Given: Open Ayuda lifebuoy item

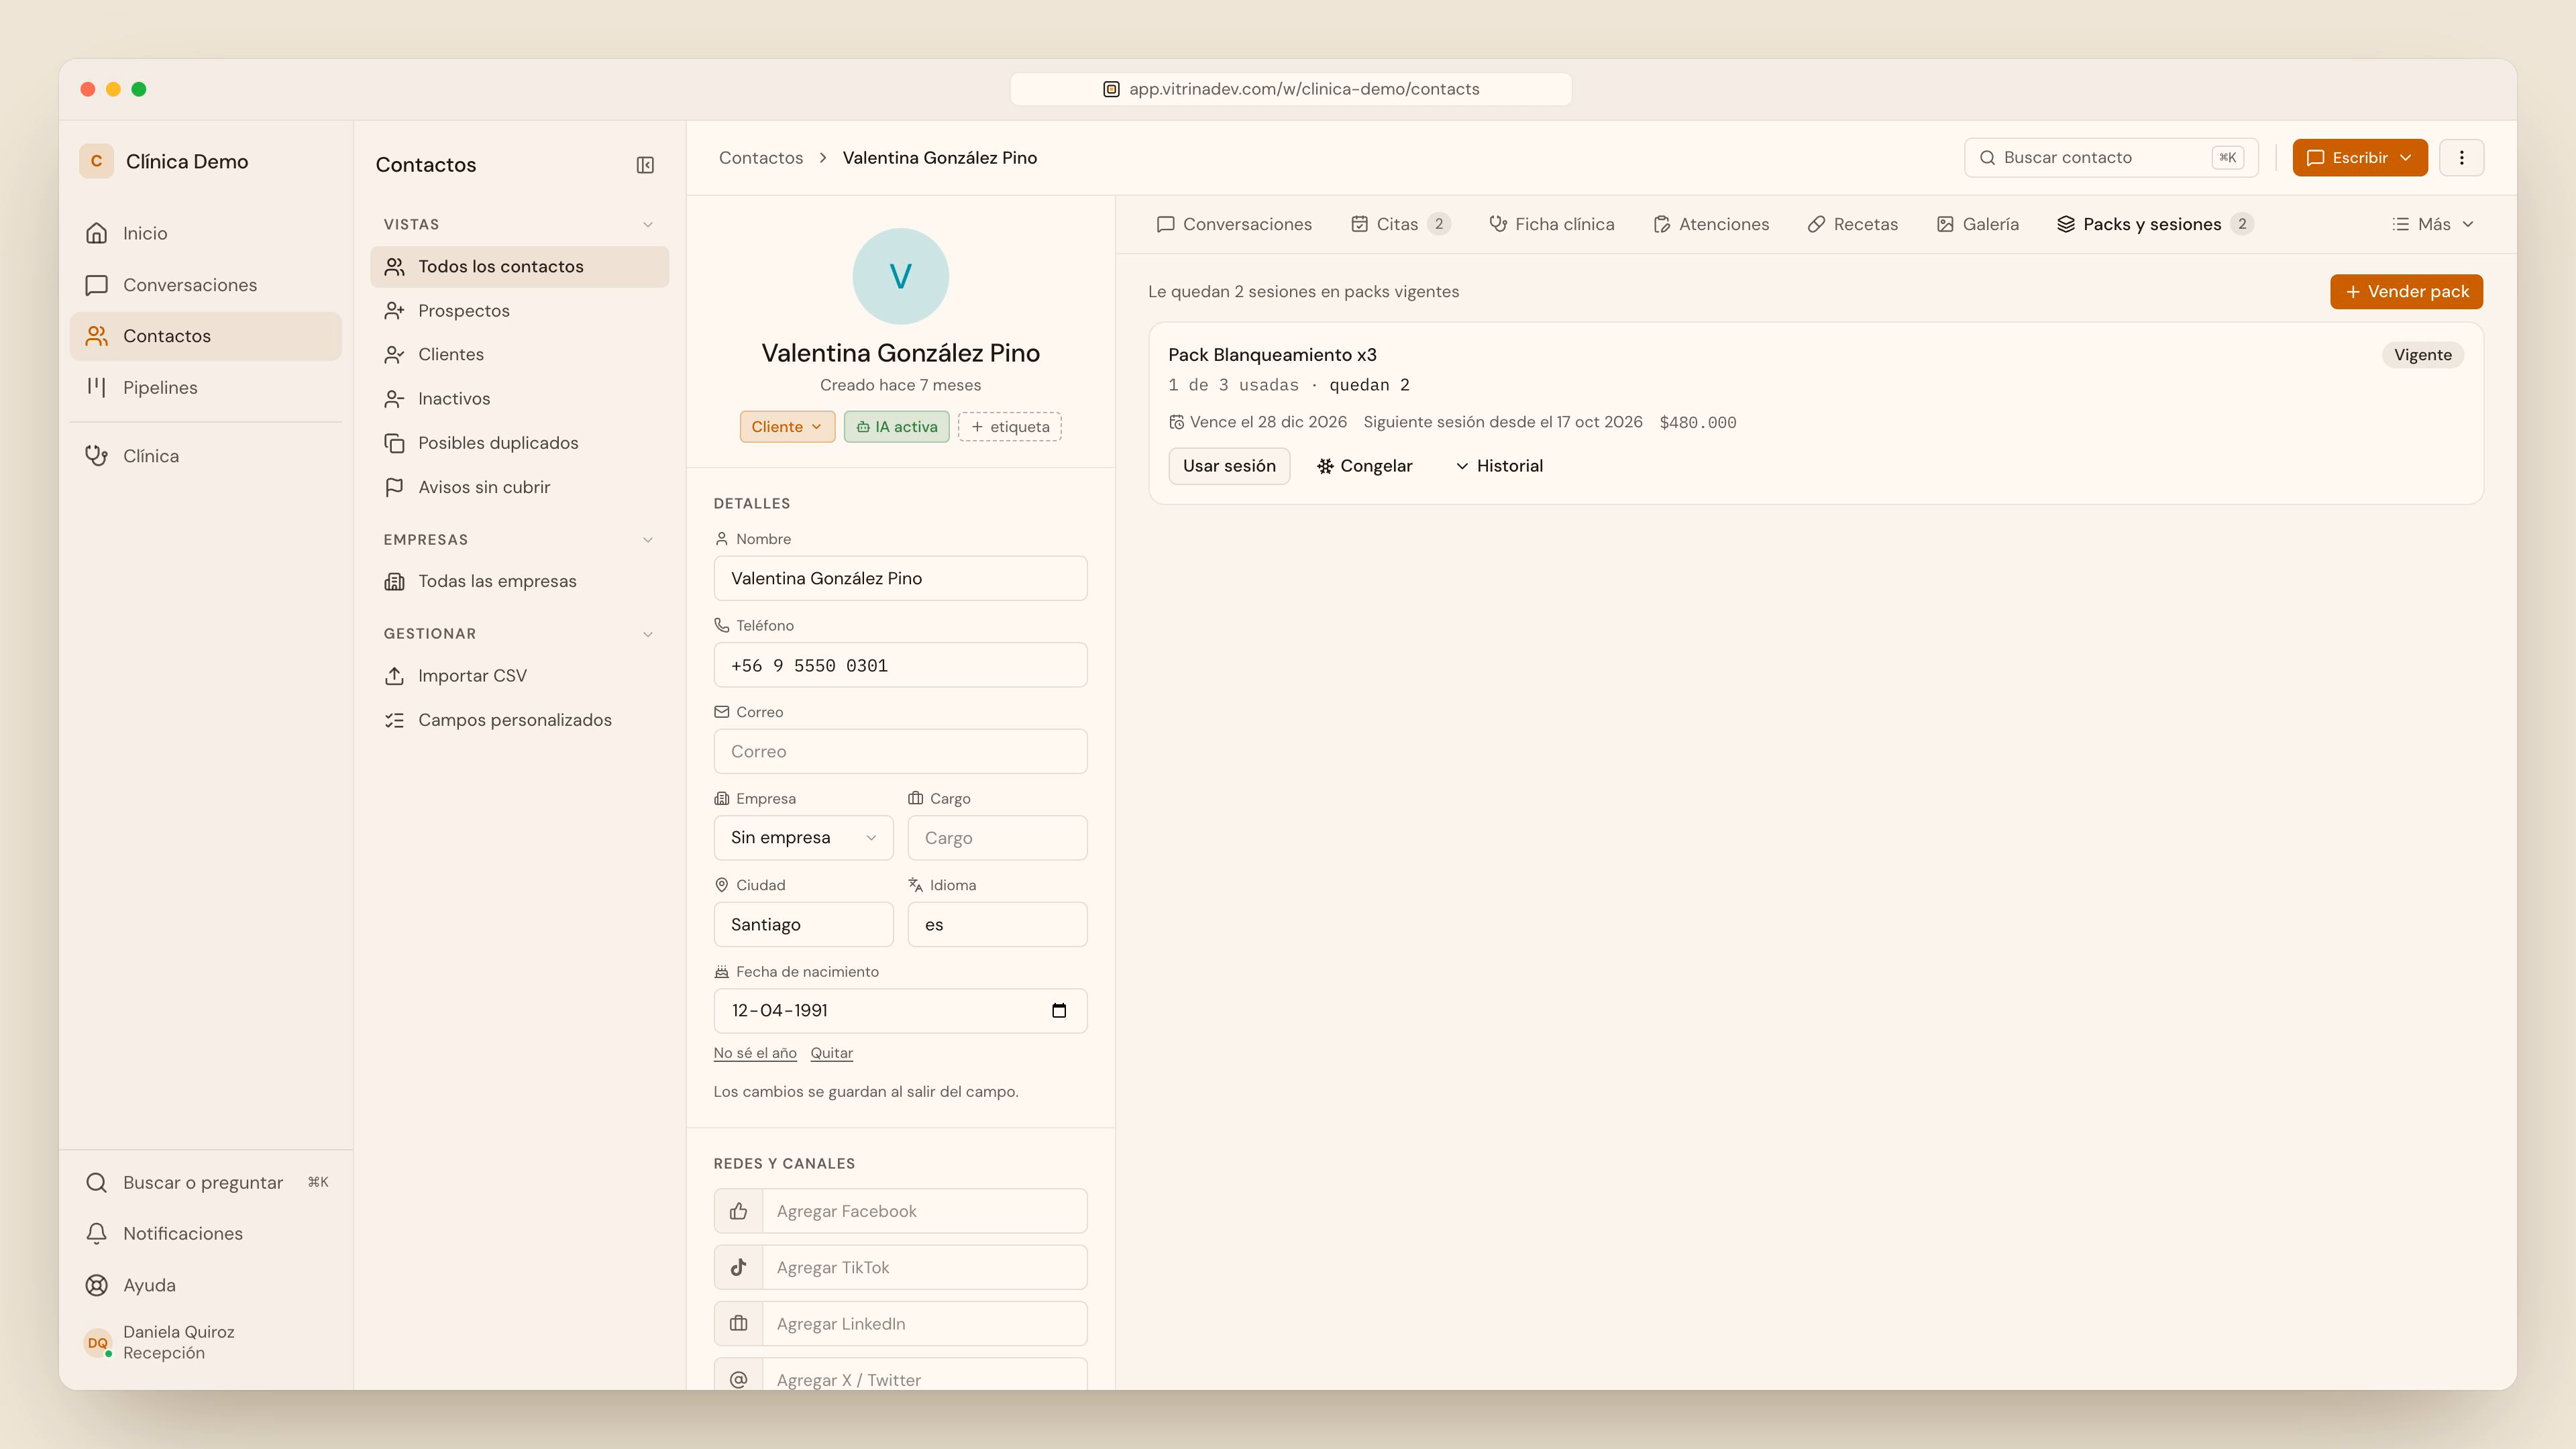Looking at the screenshot, I should (x=205, y=1285).
